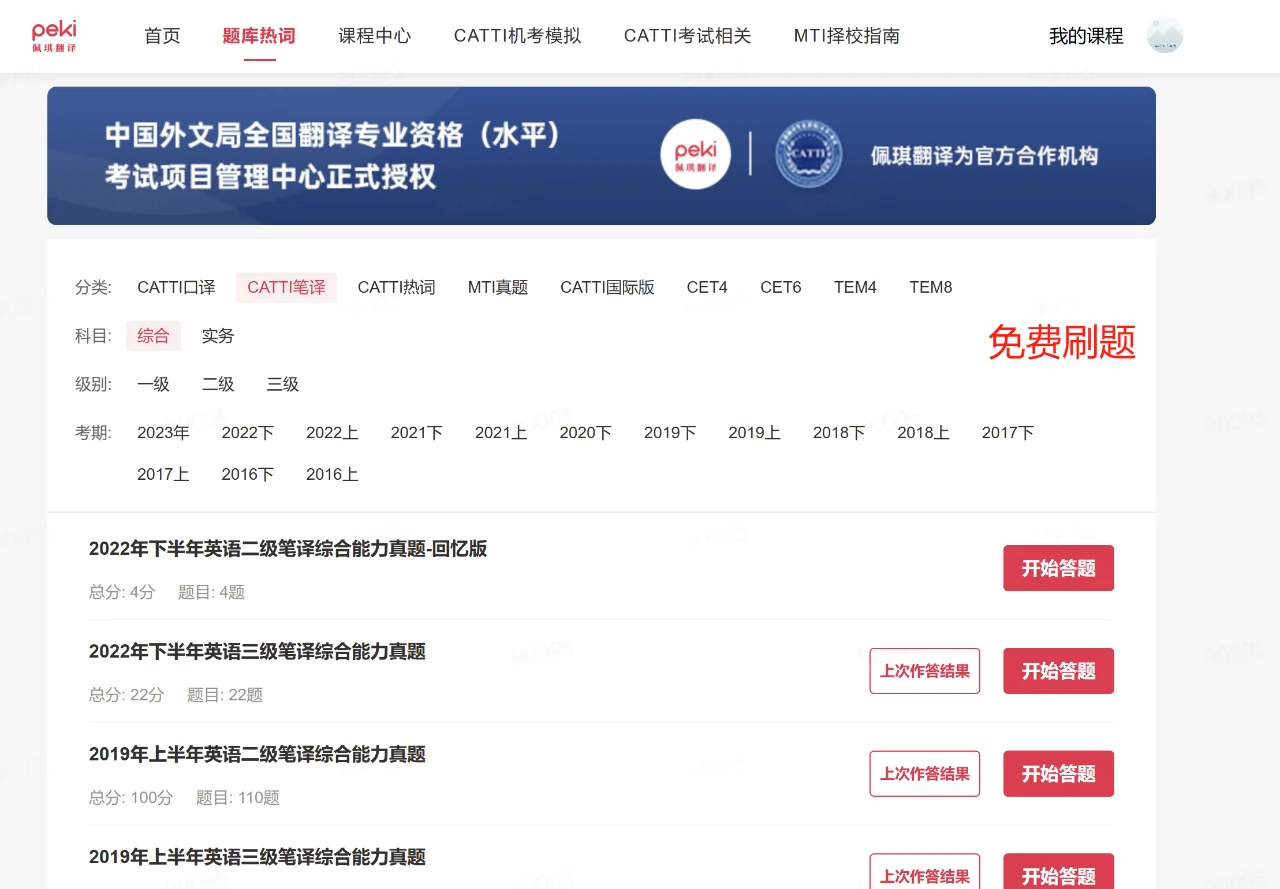Open title 2022年下半年英语三级笔译综合能力真题

tap(257, 651)
